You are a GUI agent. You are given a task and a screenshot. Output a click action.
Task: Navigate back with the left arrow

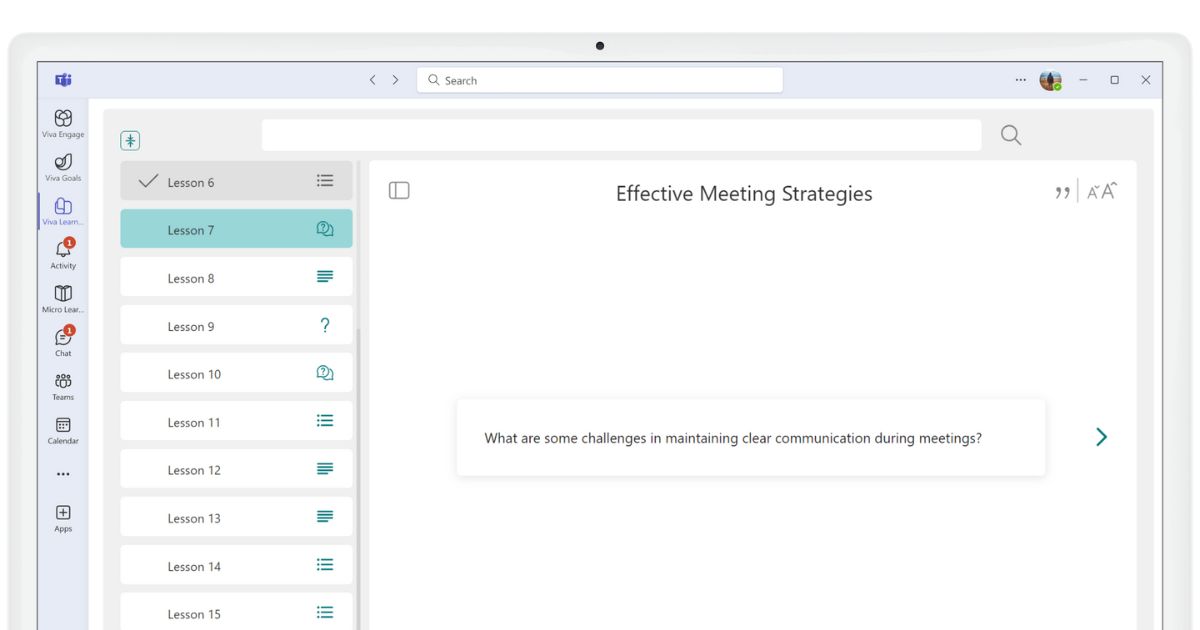(373, 80)
